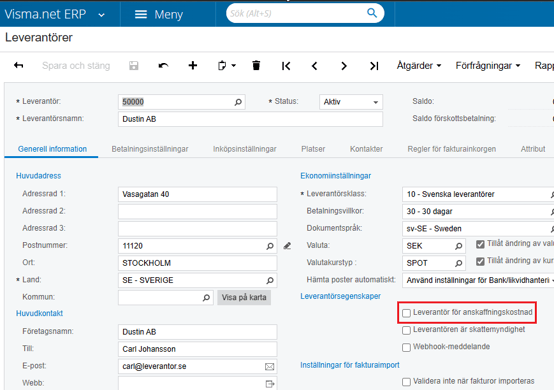
Task: Click the Inställningar för fakturaimport heading
Action: [x=350, y=365]
